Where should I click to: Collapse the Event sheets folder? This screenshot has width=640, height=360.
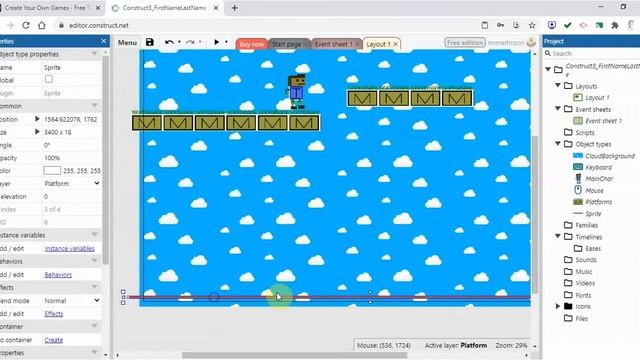click(558, 109)
